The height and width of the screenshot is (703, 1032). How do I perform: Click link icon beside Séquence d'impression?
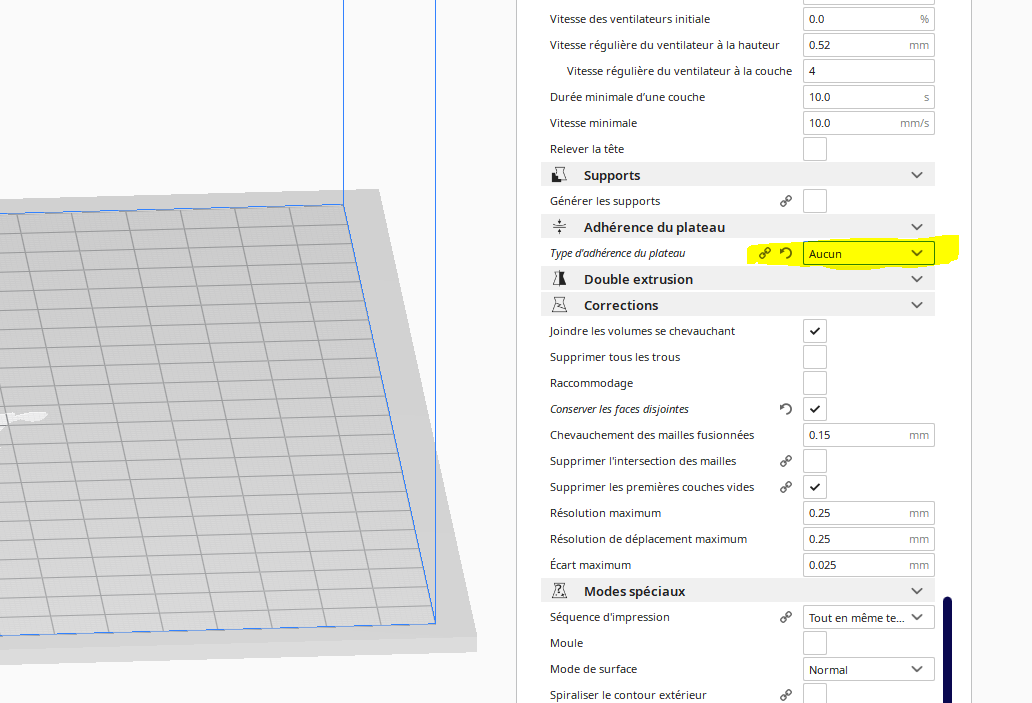coord(786,617)
